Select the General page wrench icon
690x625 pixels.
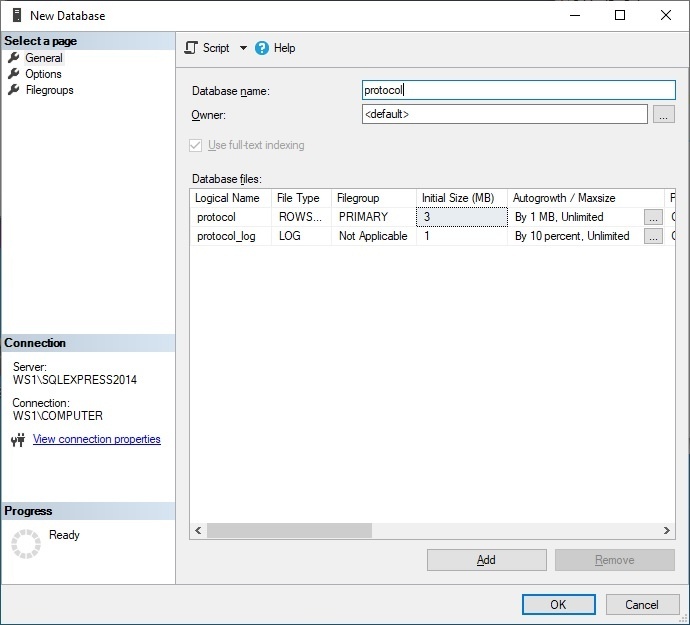[x=14, y=57]
